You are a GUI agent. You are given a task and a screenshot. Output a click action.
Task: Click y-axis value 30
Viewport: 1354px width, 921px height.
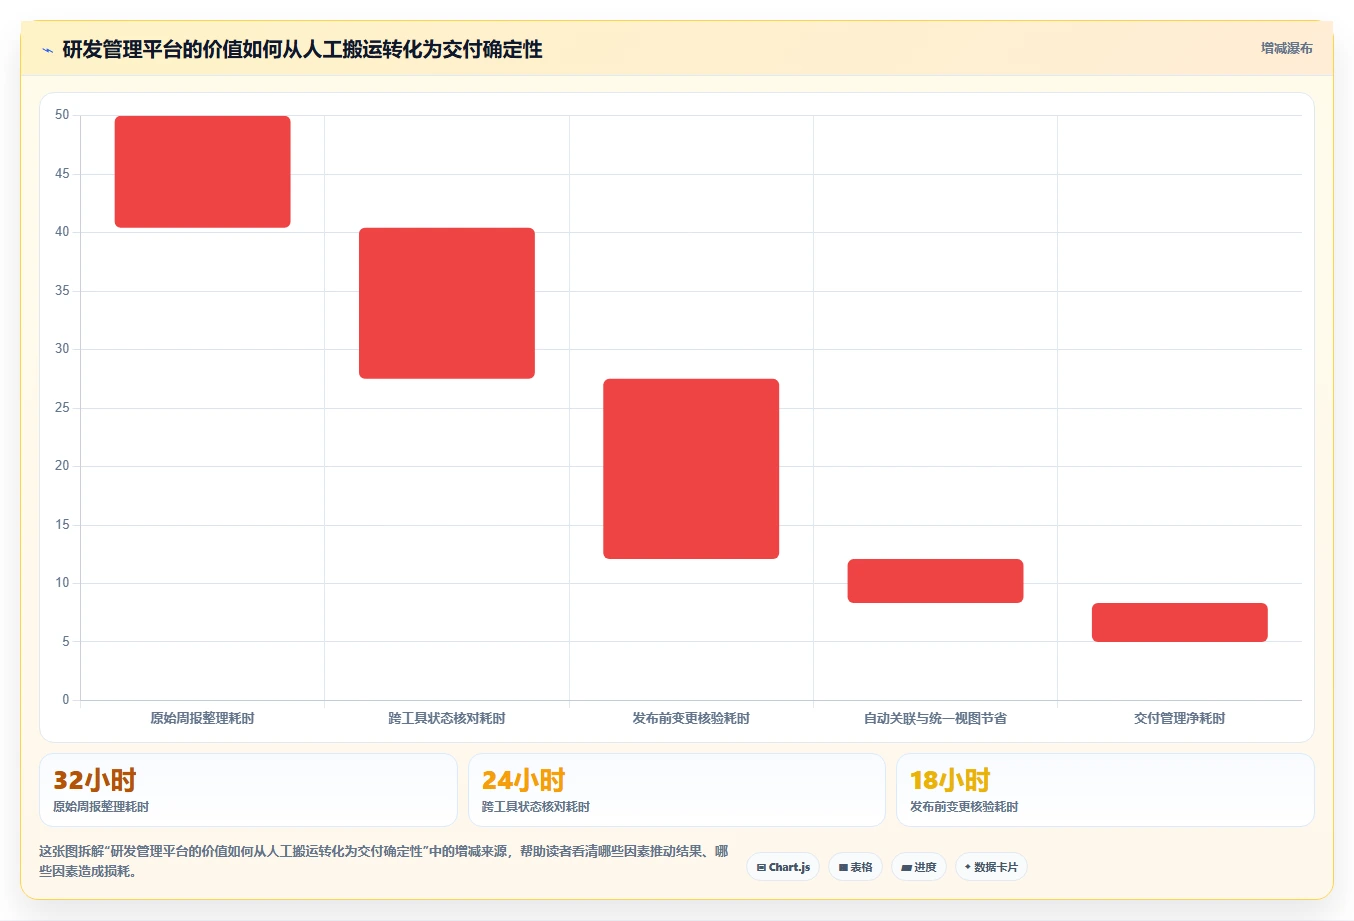(x=62, y=349)
